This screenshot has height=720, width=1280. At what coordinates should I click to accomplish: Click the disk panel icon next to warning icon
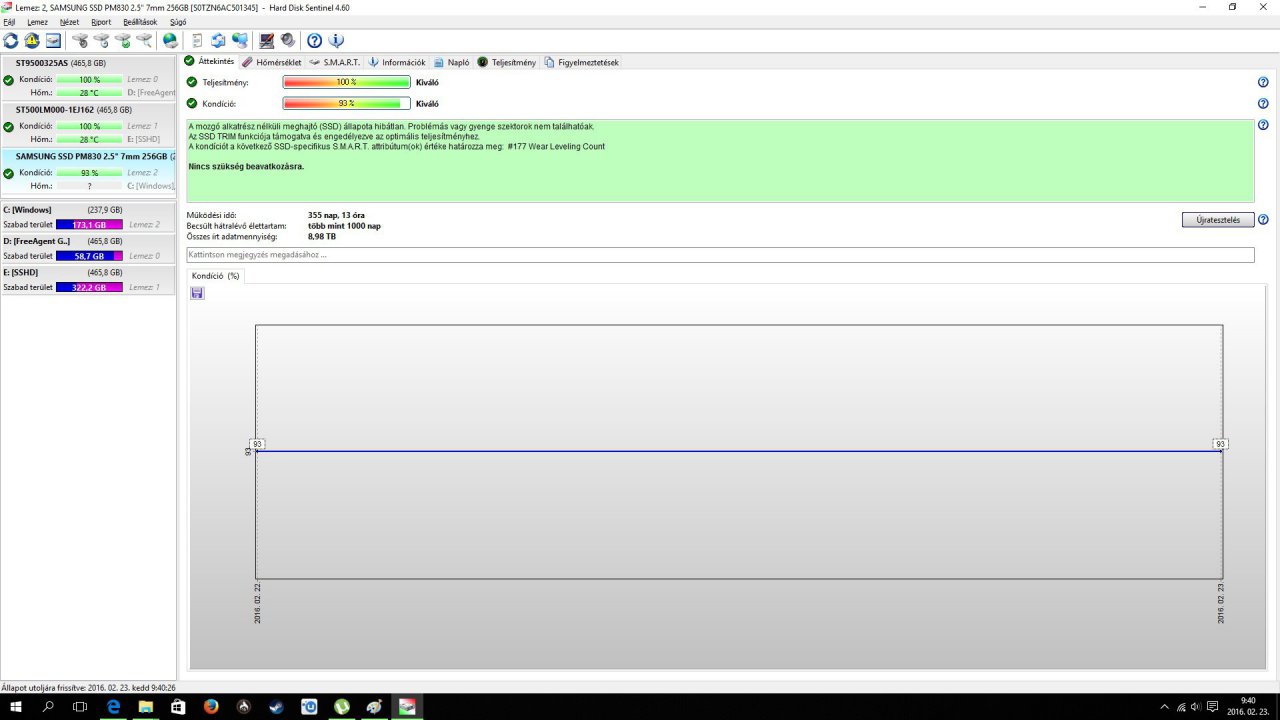tap(53, 40)
